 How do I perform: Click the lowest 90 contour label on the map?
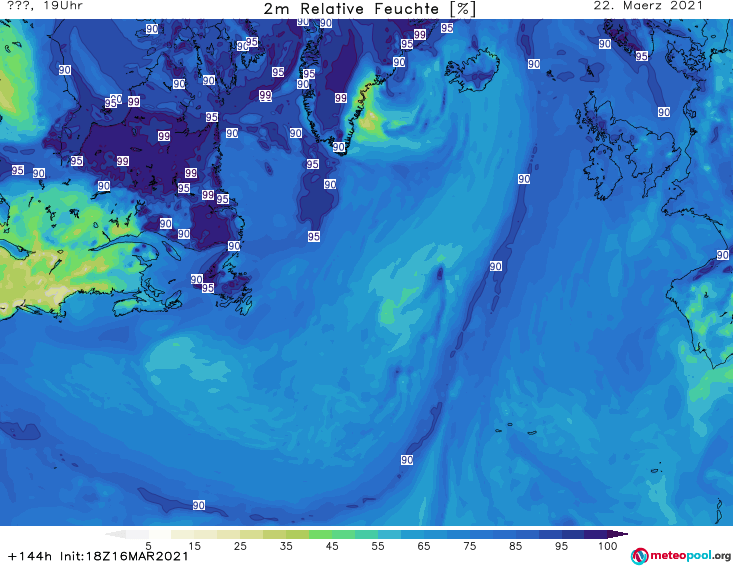click(x=199, y=505)
